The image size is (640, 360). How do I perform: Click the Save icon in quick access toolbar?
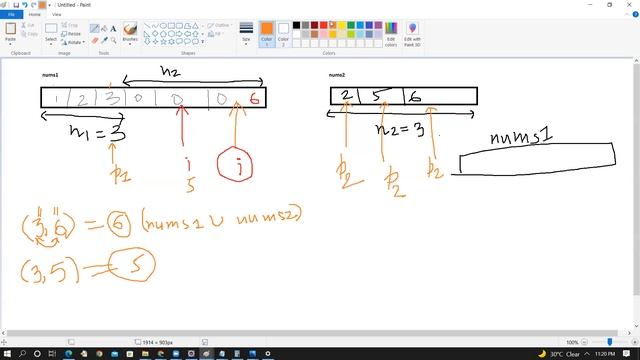pyautogui.click(x=16, y=5)
